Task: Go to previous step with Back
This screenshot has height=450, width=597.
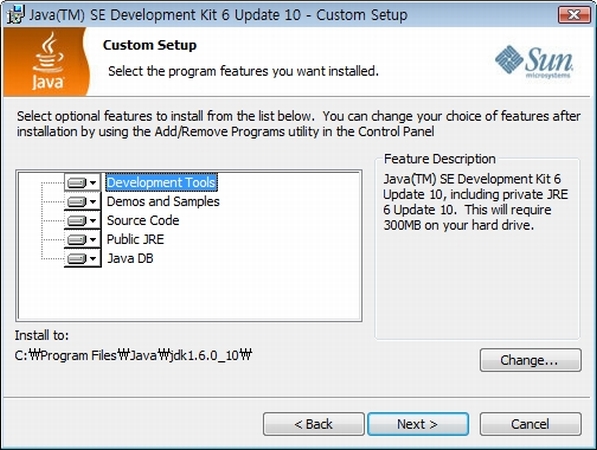Action: pyautogui.click(x=313, y=424)
